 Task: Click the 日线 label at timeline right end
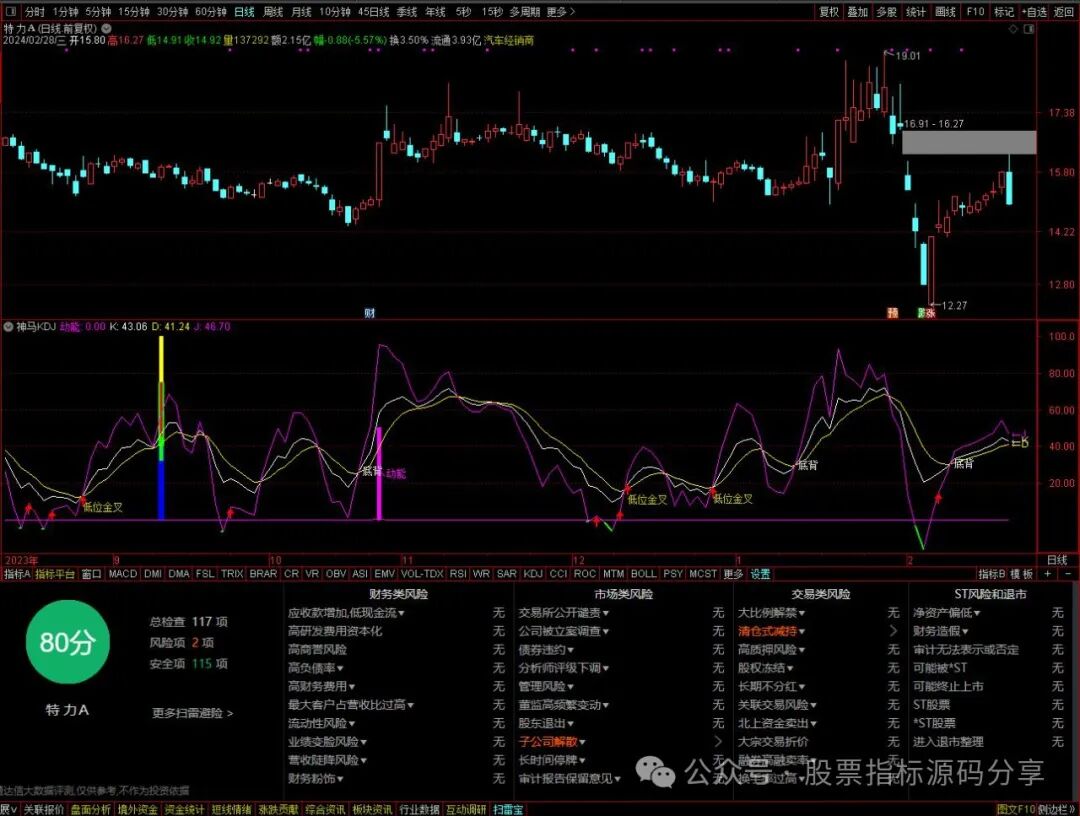tap(1057, 561)
